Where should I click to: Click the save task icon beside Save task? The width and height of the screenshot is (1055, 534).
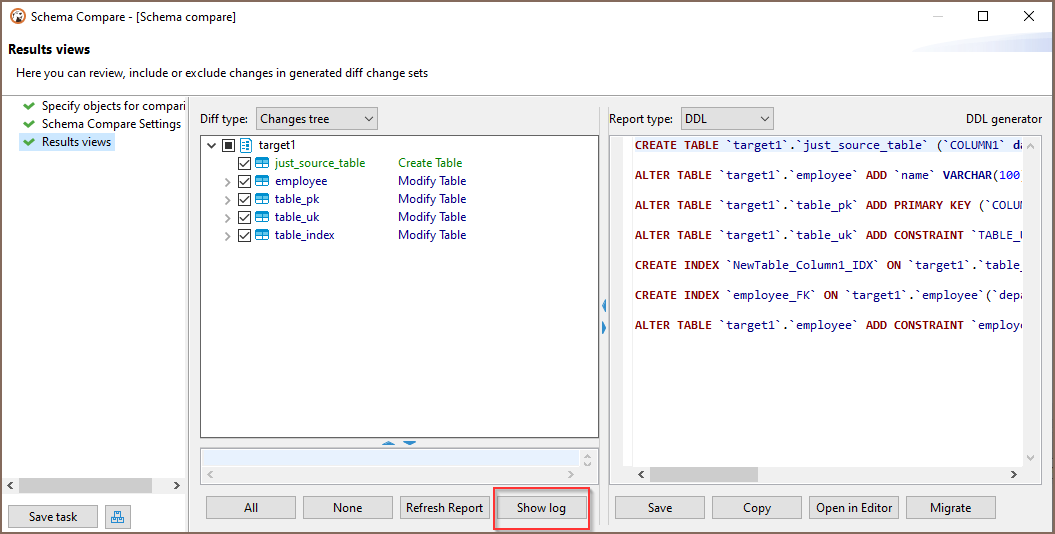(x=117, y=517)
